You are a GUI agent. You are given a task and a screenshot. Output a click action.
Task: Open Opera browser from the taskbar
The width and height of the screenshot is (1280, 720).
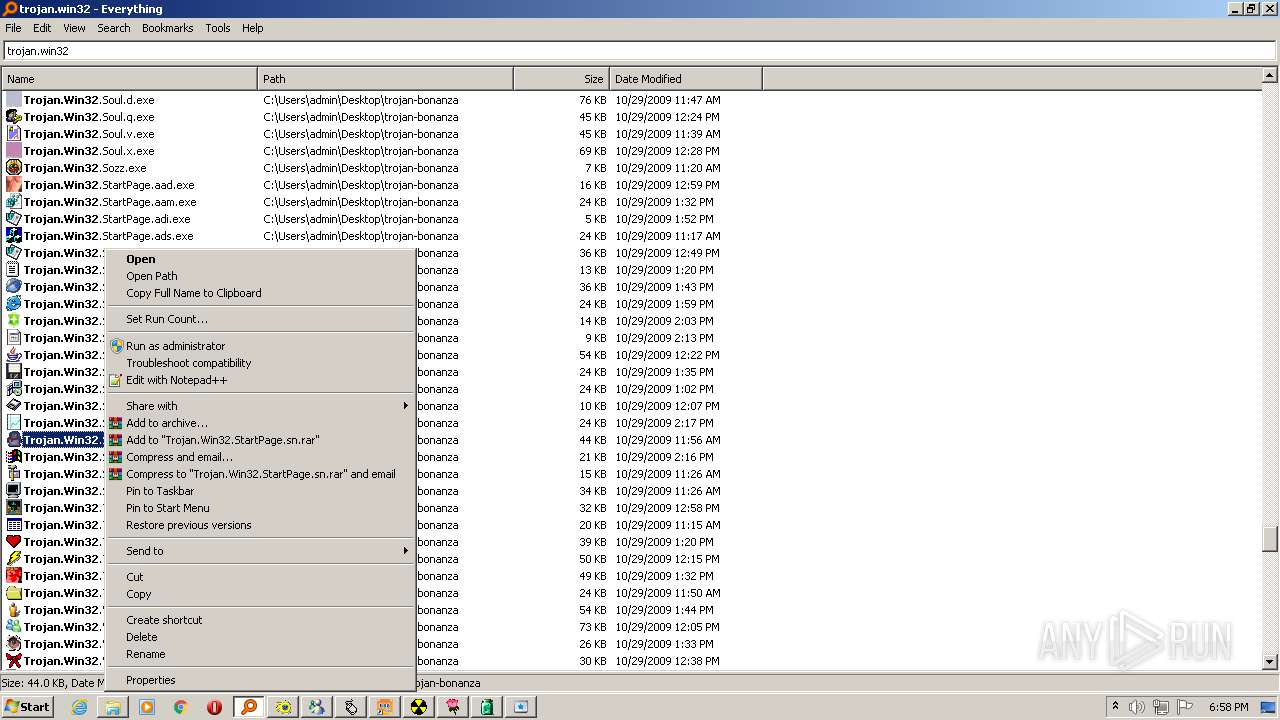214,707
